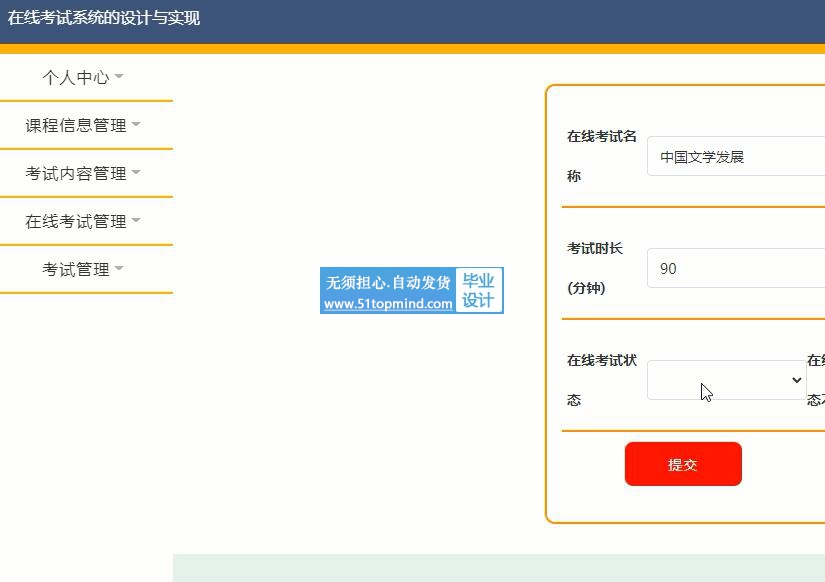Click the 在线考试系统的设计与实现 header title
The width and height of the screenshot is (825, 582).
(104, 18)
